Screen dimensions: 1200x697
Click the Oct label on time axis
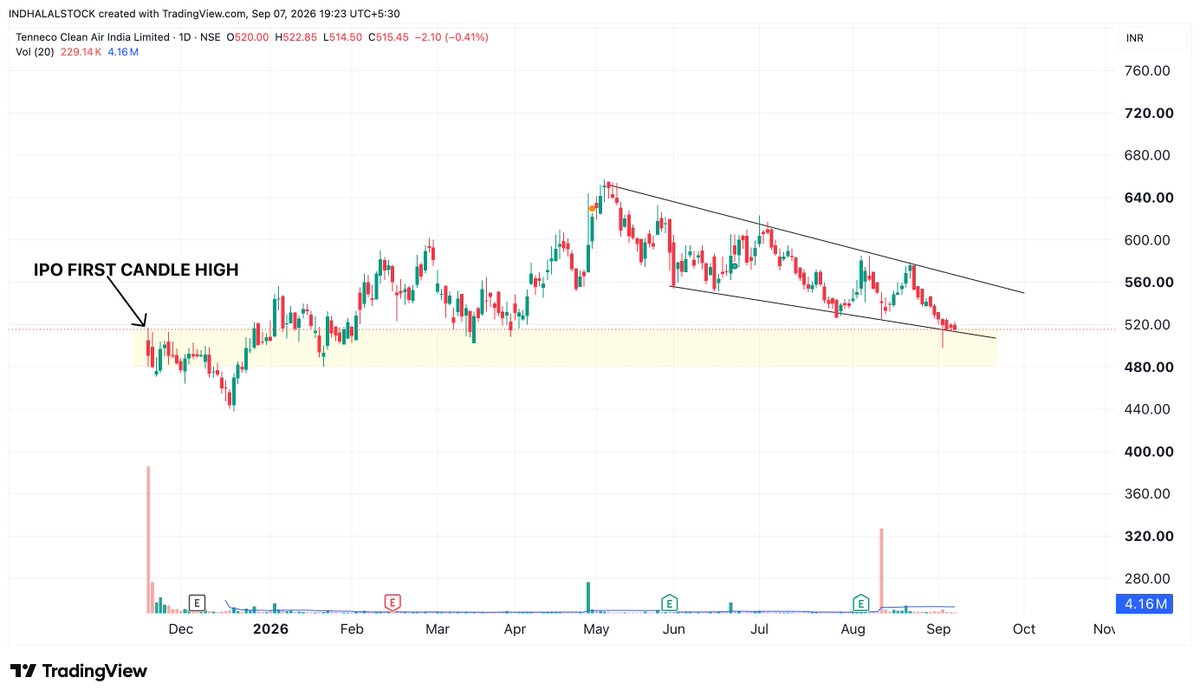[x=1024, y=630]
